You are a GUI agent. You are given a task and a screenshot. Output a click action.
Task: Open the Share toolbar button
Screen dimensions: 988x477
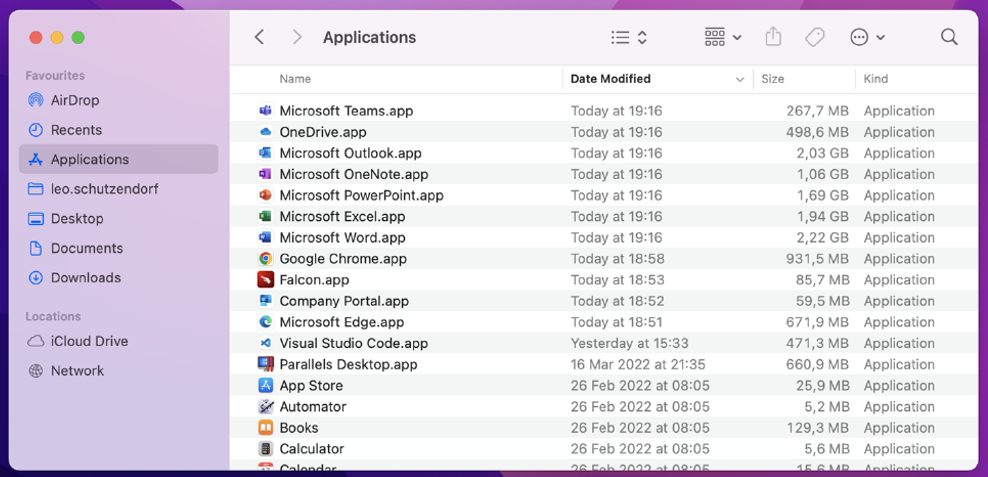pyautogui.click(x=773, y=37)
